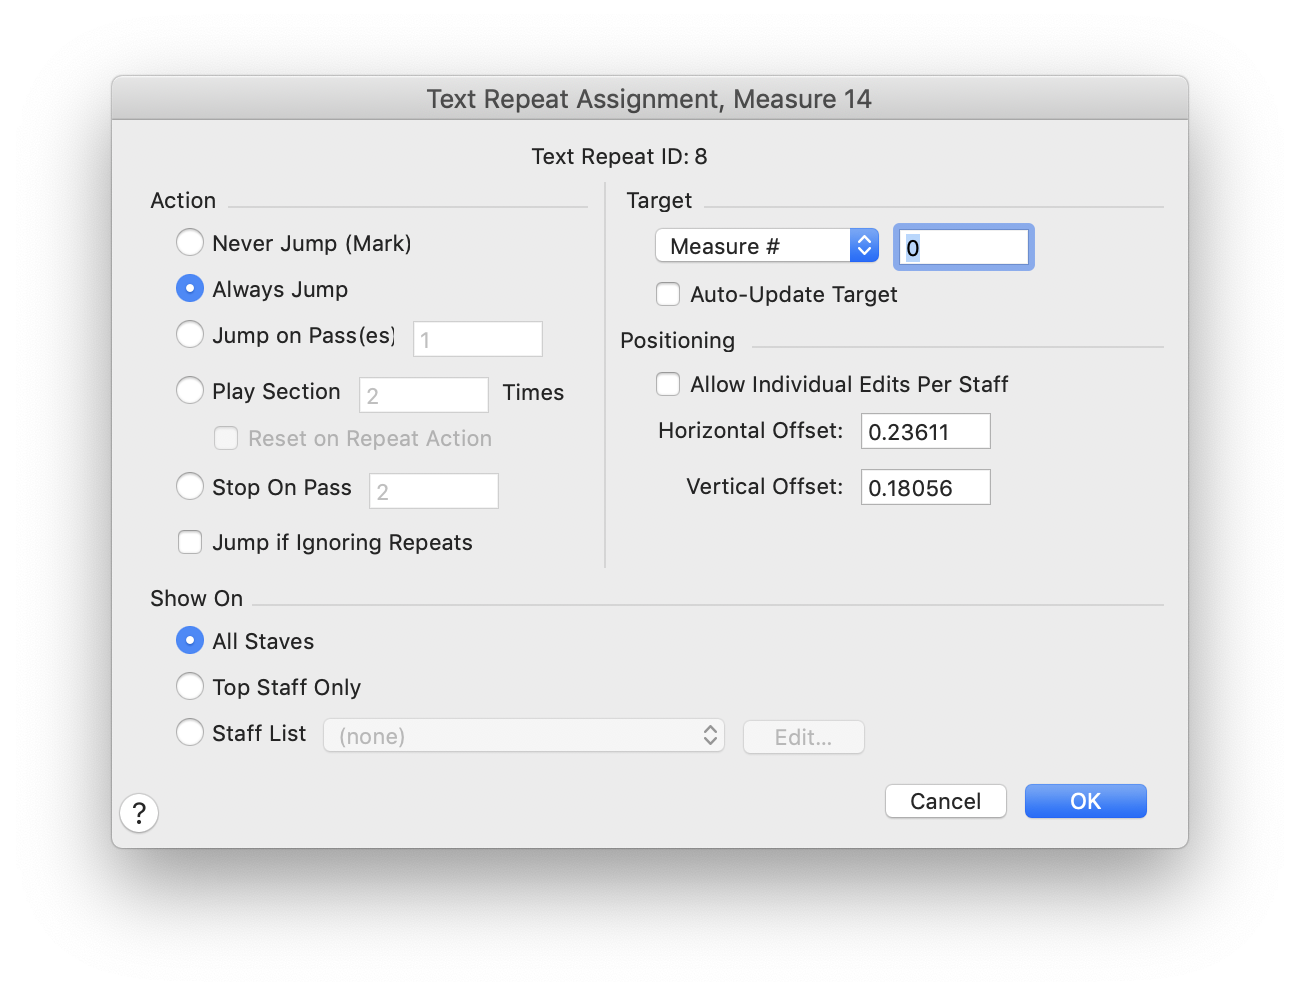Viewport: 1300px width, 996px height.
Task: Select the All Staves radio button
Action: (x=190, y=641)
